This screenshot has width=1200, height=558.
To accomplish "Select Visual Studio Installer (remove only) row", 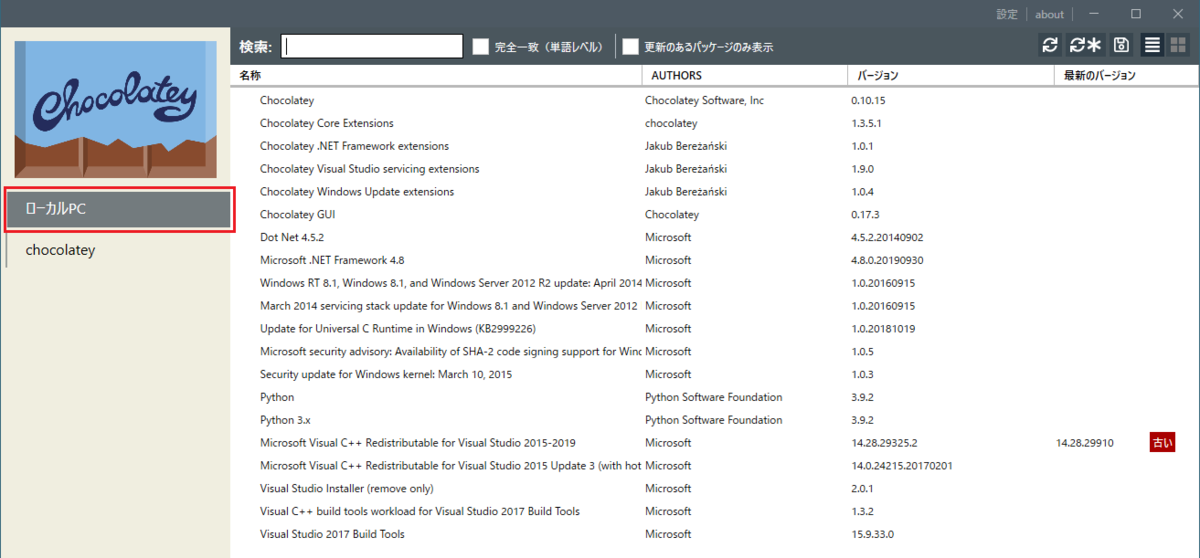I will pyautogui.click(x=715, y=488).
